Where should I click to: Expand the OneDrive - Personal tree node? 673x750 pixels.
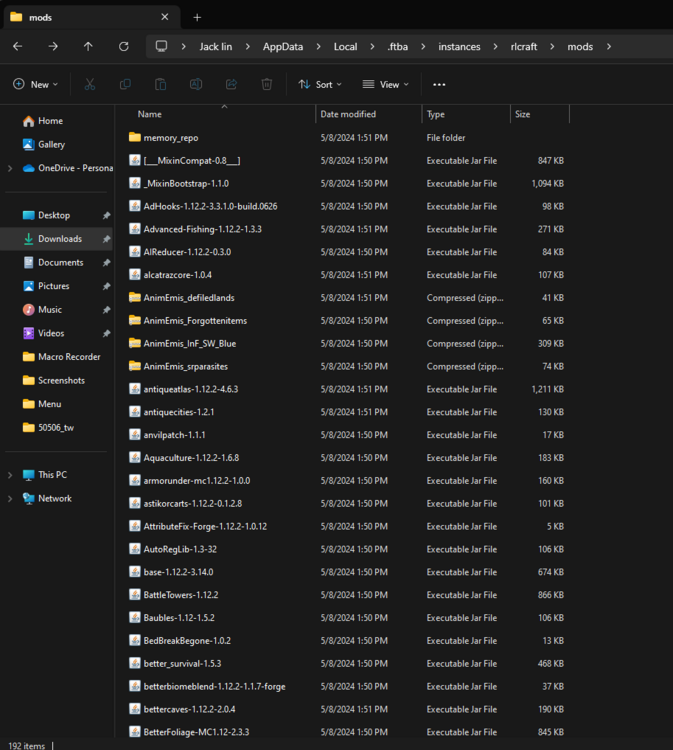tap(10, 168)
